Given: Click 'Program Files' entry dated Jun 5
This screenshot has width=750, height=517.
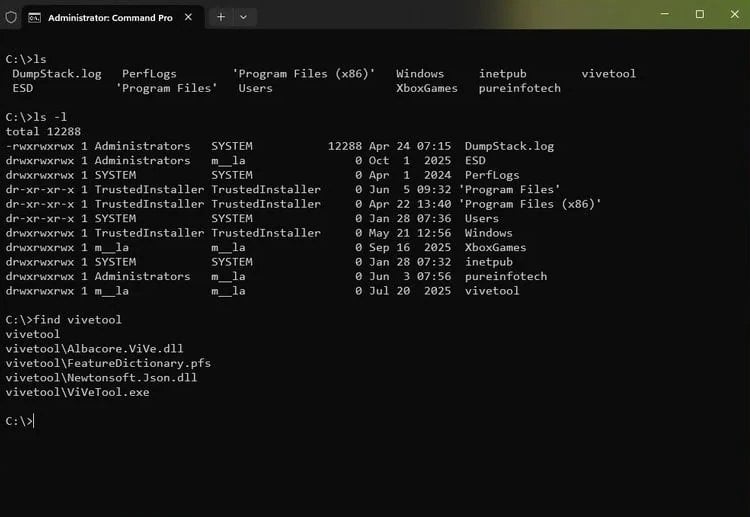Looking at the screenshot, I should click(x=509, y=190).
